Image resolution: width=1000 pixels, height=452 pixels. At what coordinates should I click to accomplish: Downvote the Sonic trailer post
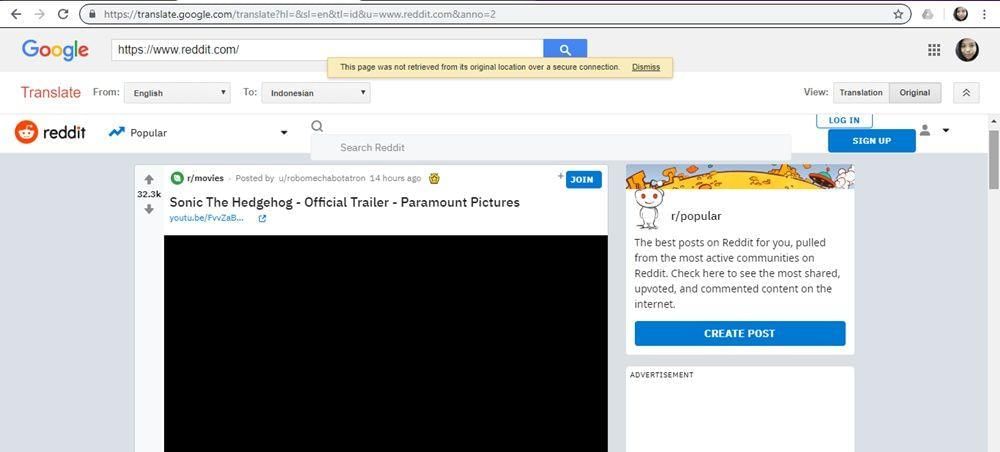[x=149, y=209]
